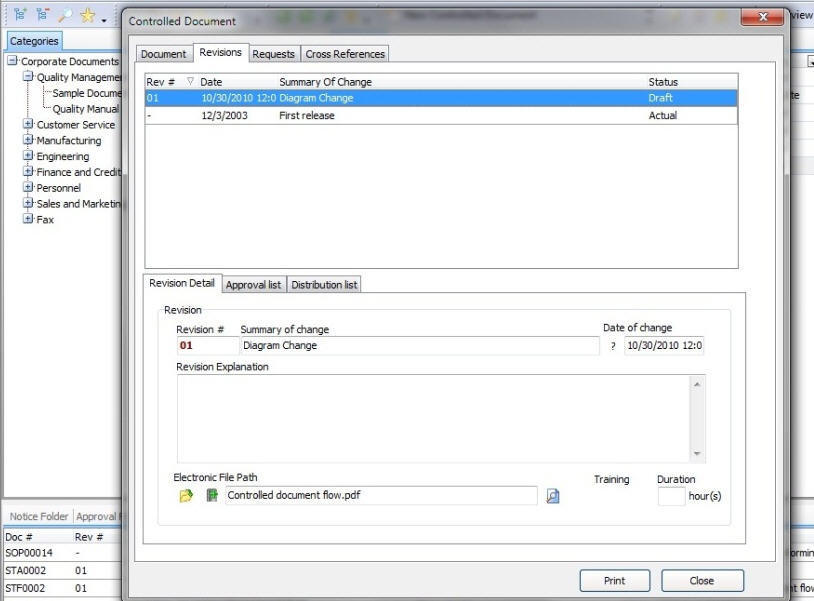Select the STF0002 row in background list
The image size is (814, 601).
pos(62,589)
